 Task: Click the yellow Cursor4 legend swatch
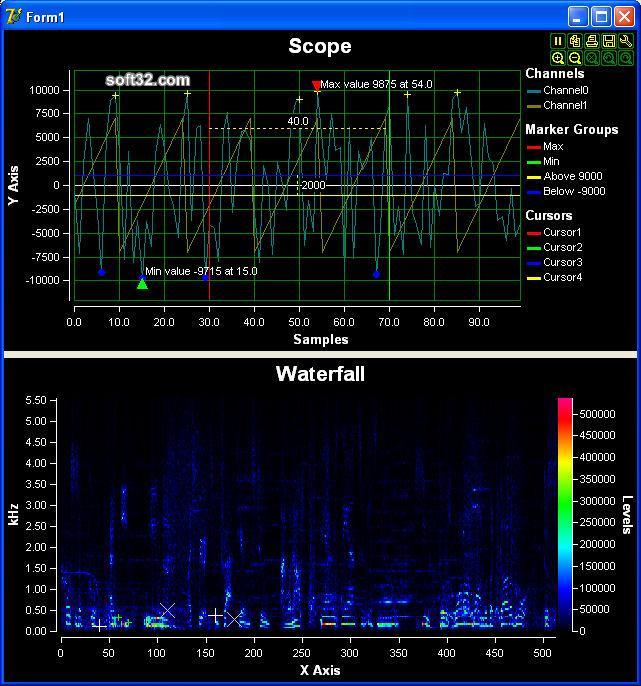534,278
